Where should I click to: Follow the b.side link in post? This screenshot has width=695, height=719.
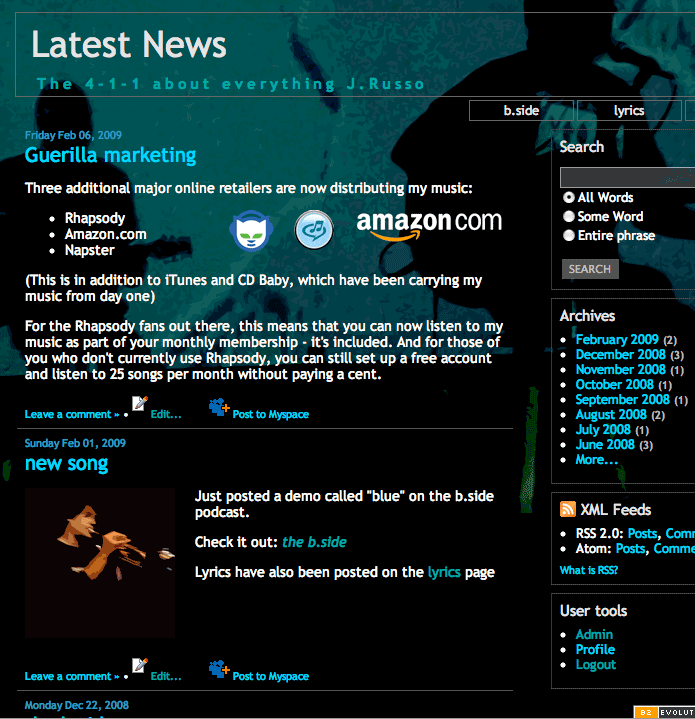[314, 542]
